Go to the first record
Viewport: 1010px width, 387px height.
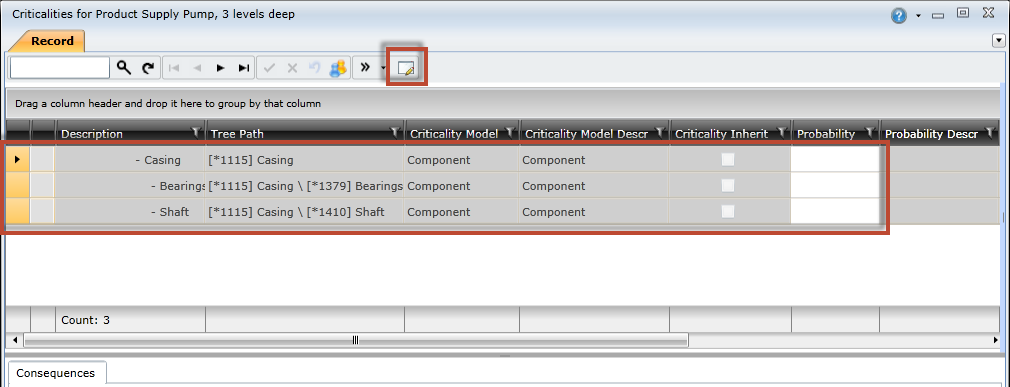174,68
